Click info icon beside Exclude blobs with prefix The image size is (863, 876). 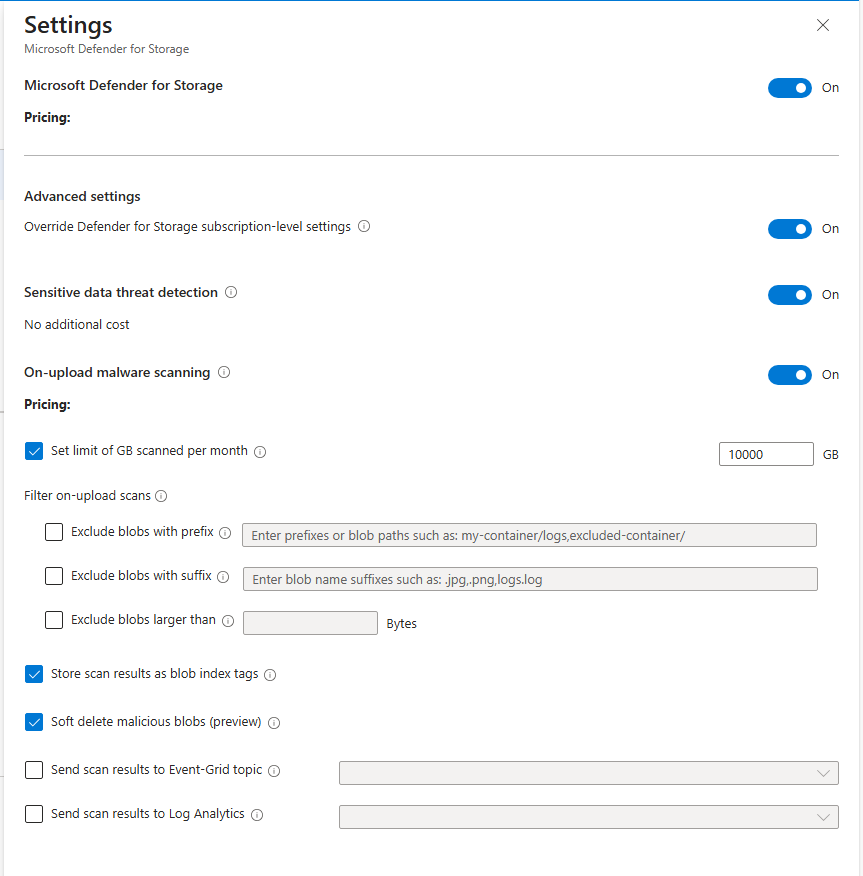(225, 533)
